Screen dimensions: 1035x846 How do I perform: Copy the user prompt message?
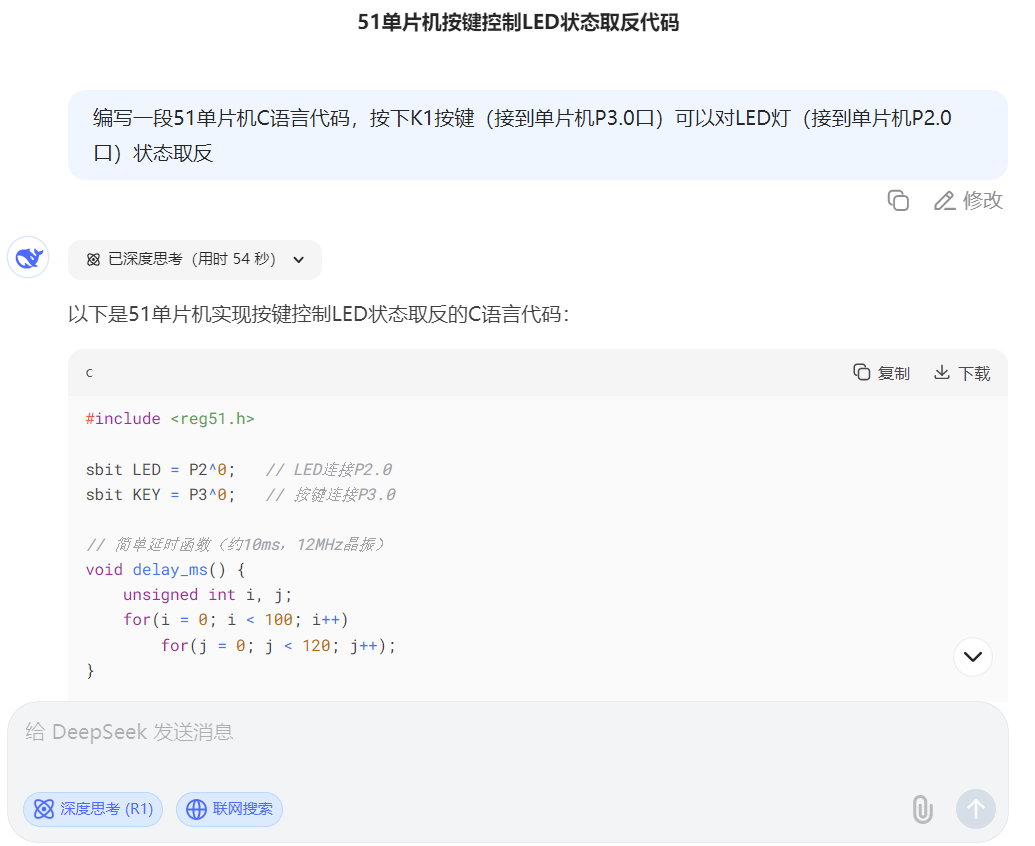(x=898, y=201)
